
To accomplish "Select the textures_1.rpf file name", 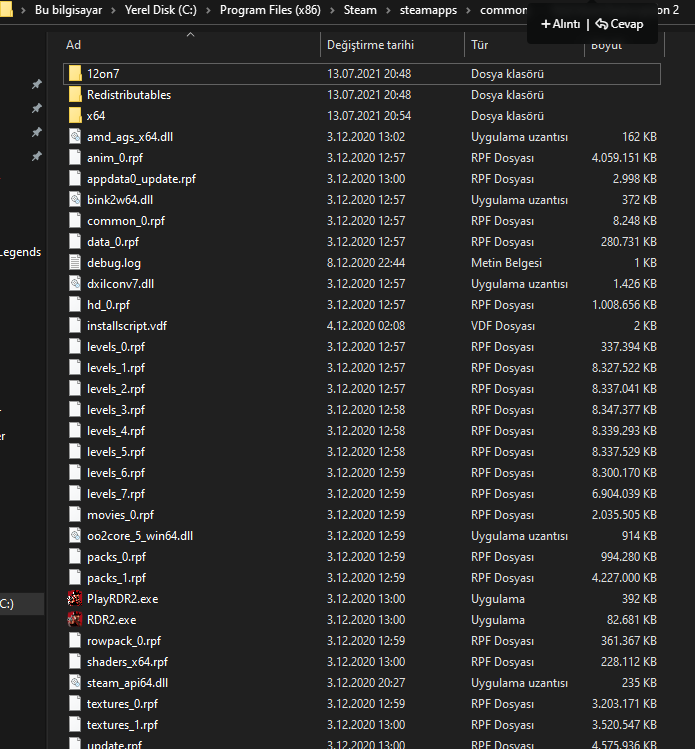I will point(122,725).
